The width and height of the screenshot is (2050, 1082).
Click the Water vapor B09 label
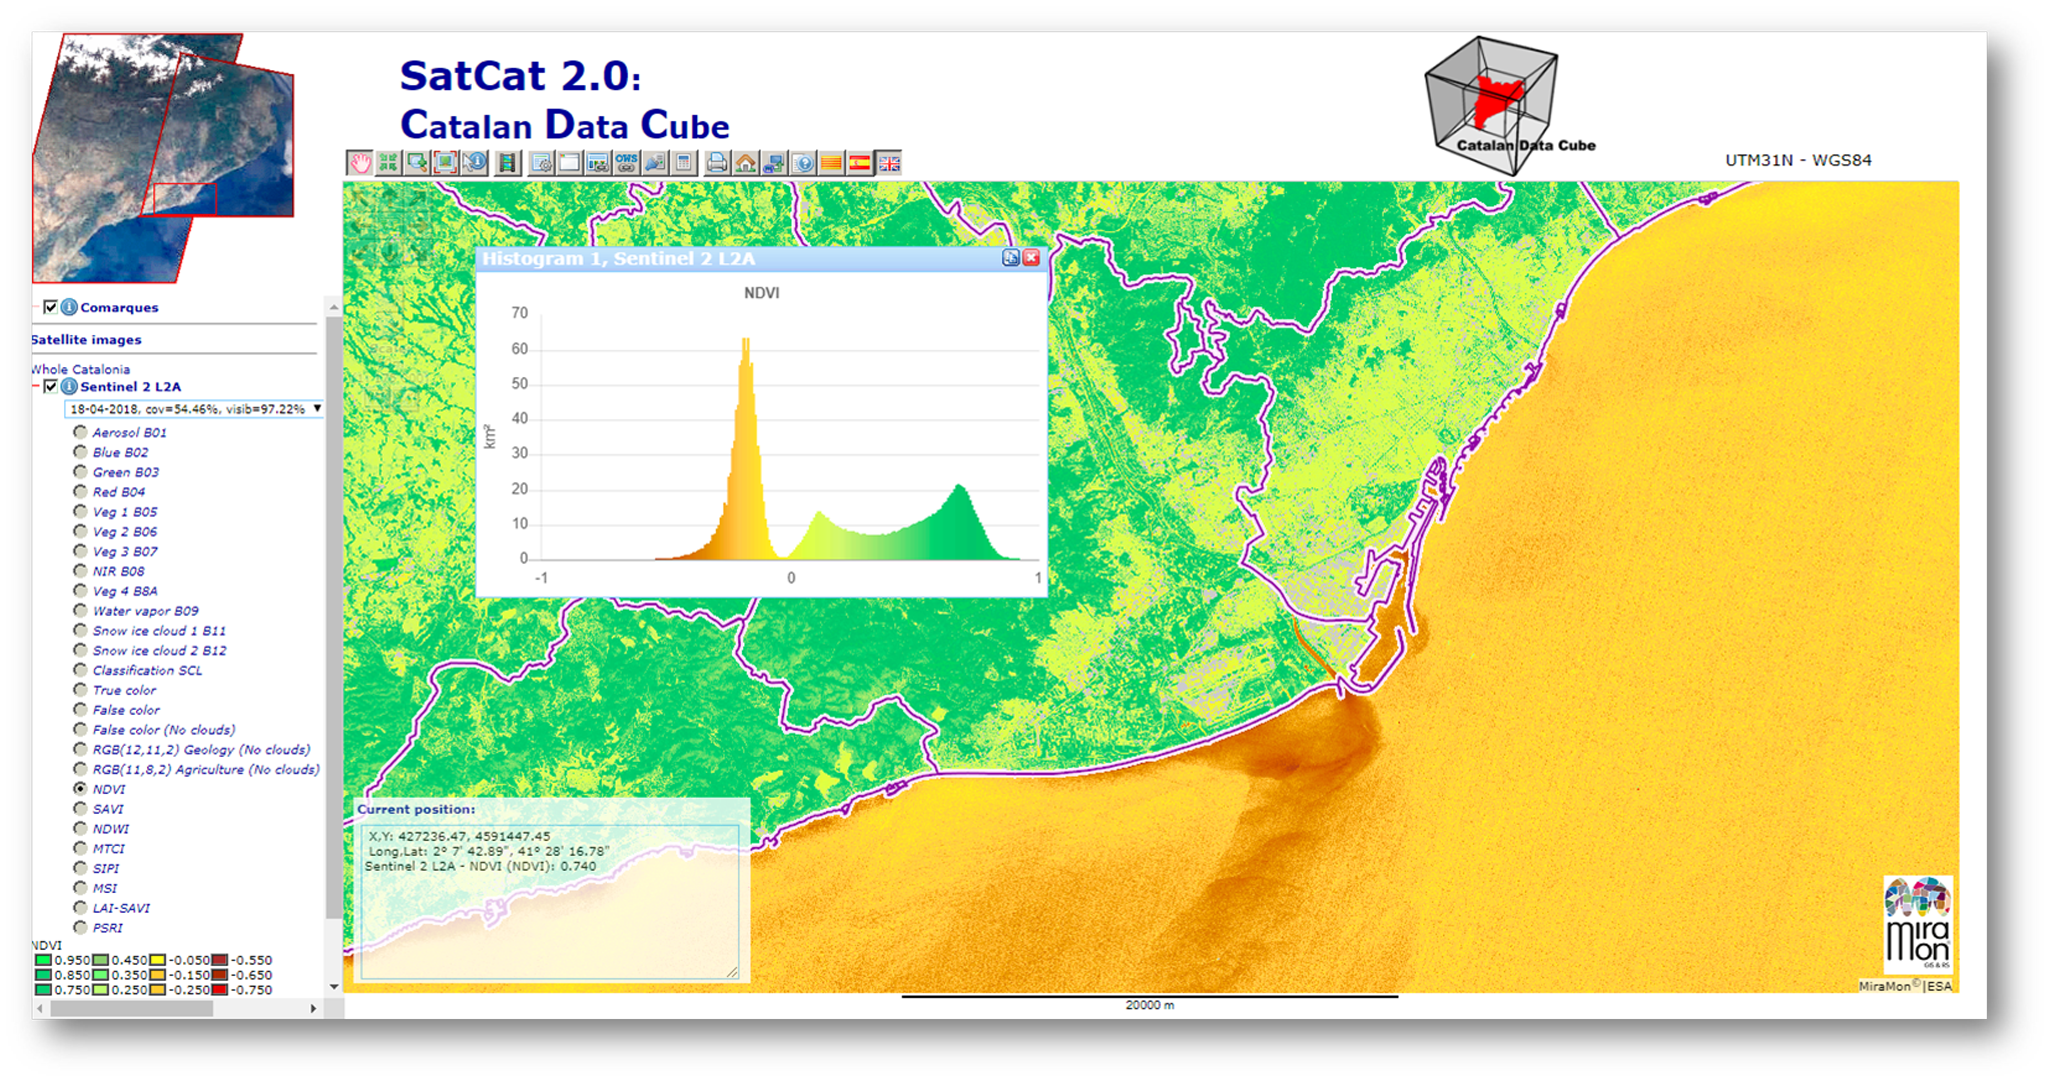coord(145,611)
